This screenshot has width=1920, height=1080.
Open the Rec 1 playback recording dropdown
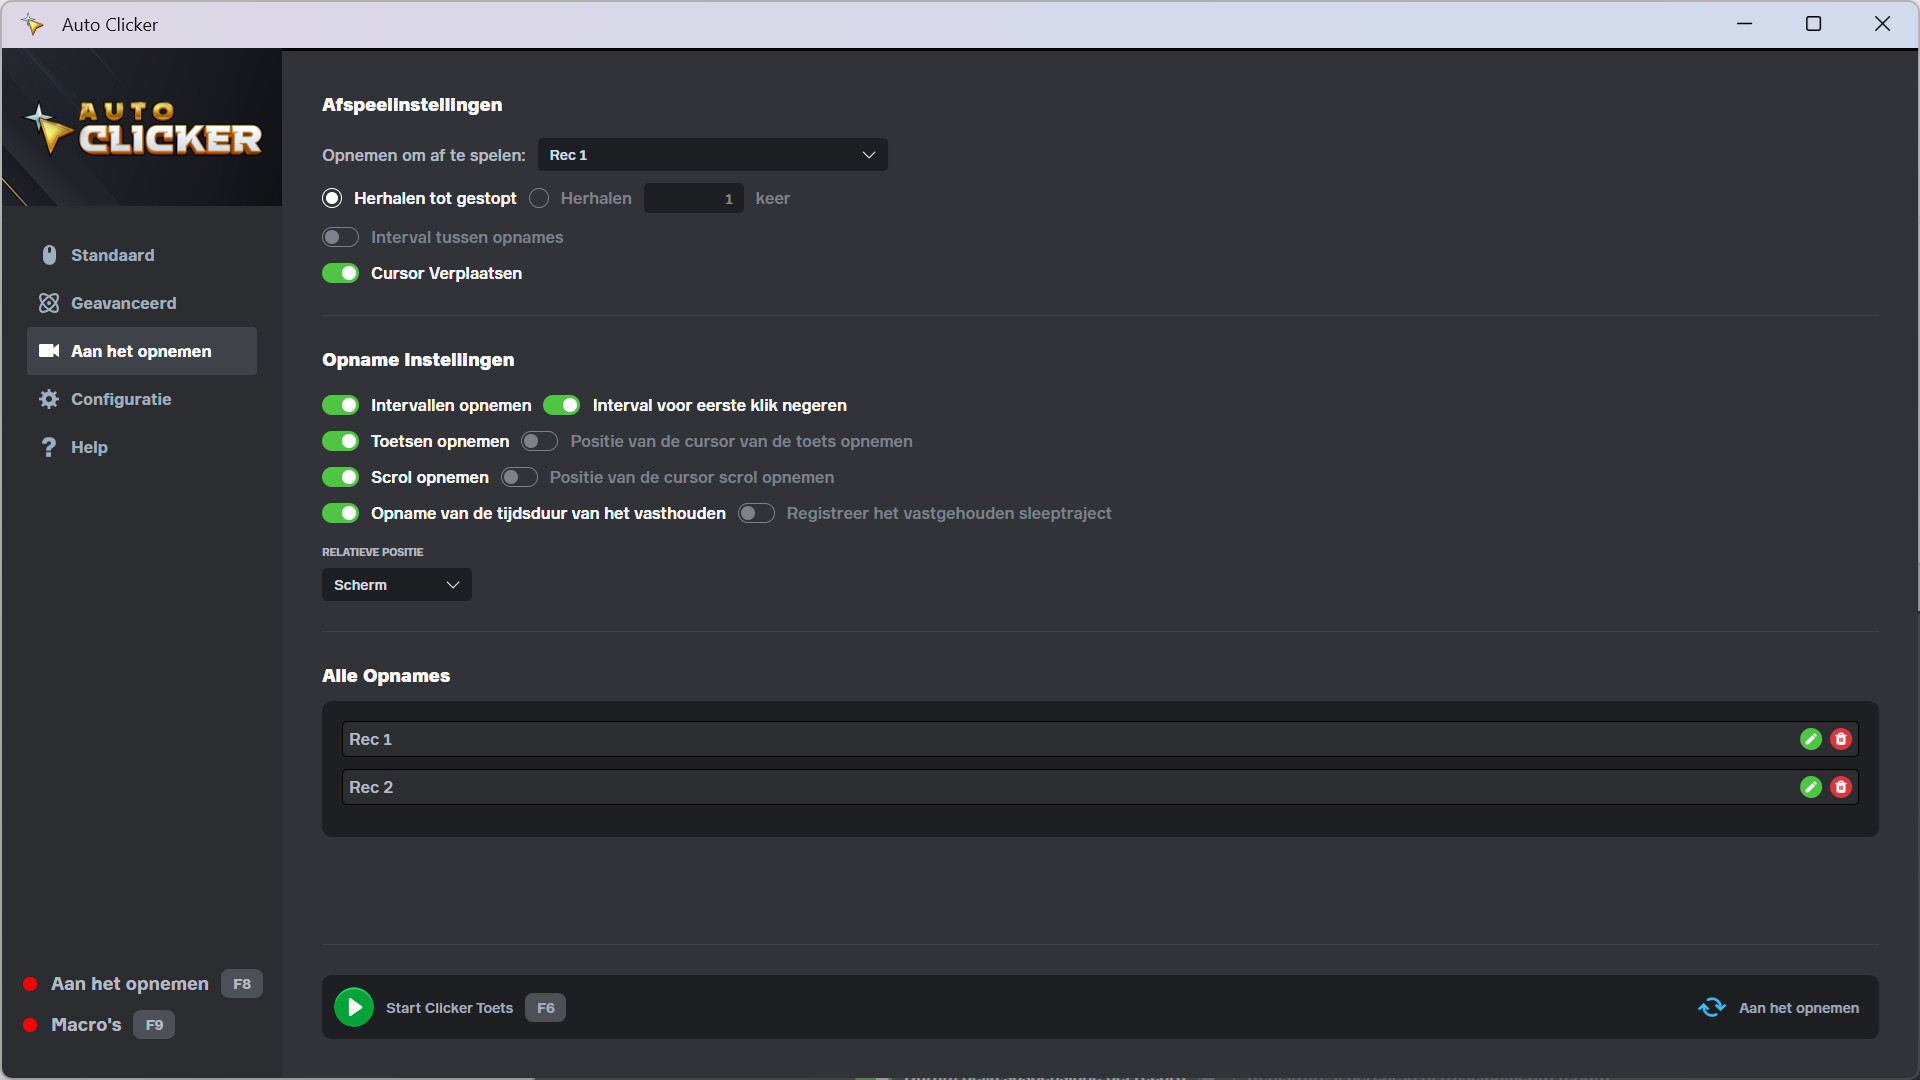pos(712,155)
